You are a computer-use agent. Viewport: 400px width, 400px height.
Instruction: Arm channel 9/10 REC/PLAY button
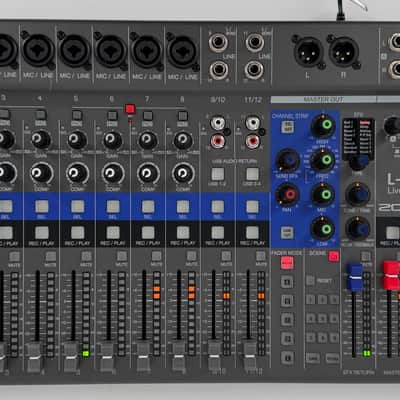pos(218,232)
